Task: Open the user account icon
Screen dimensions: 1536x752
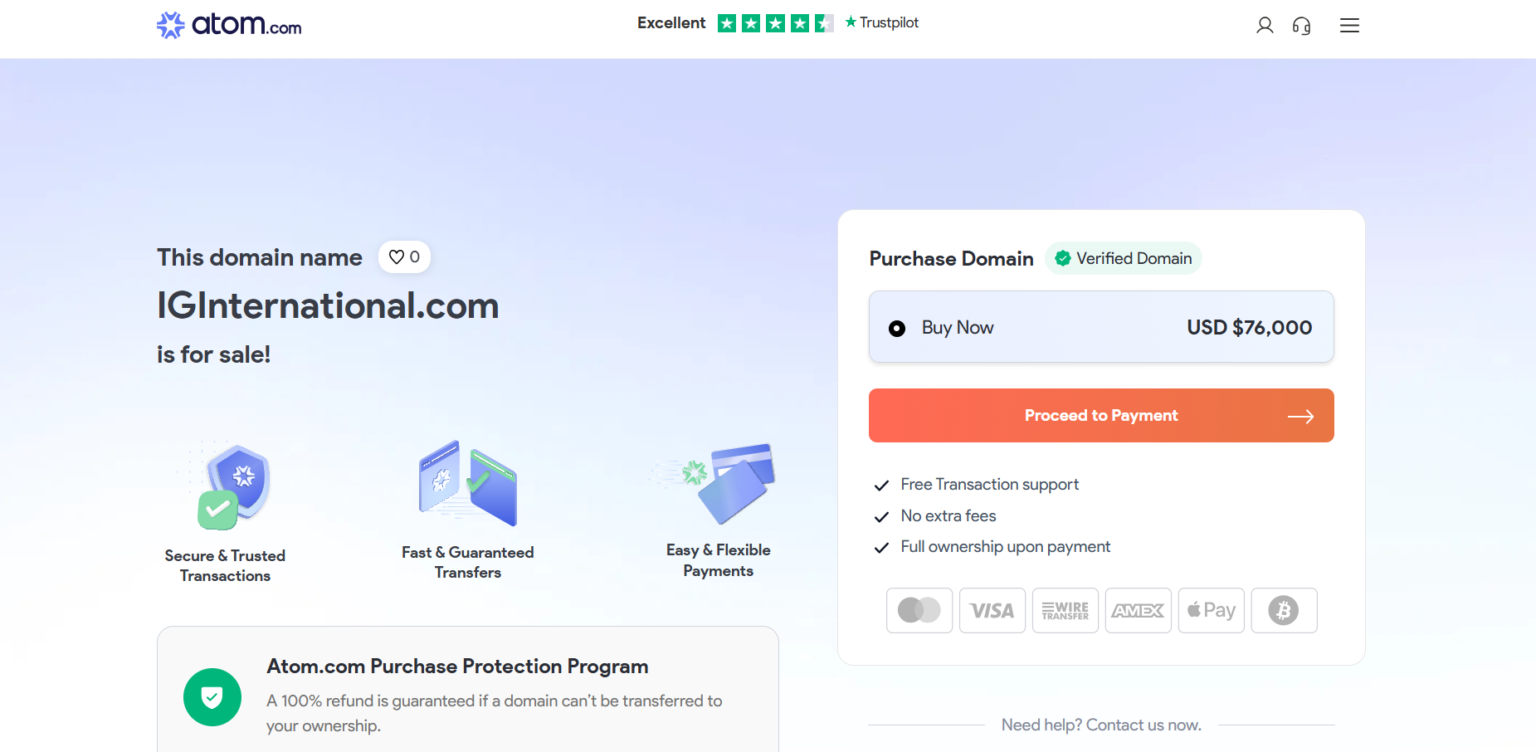Action: [1265, 26]
